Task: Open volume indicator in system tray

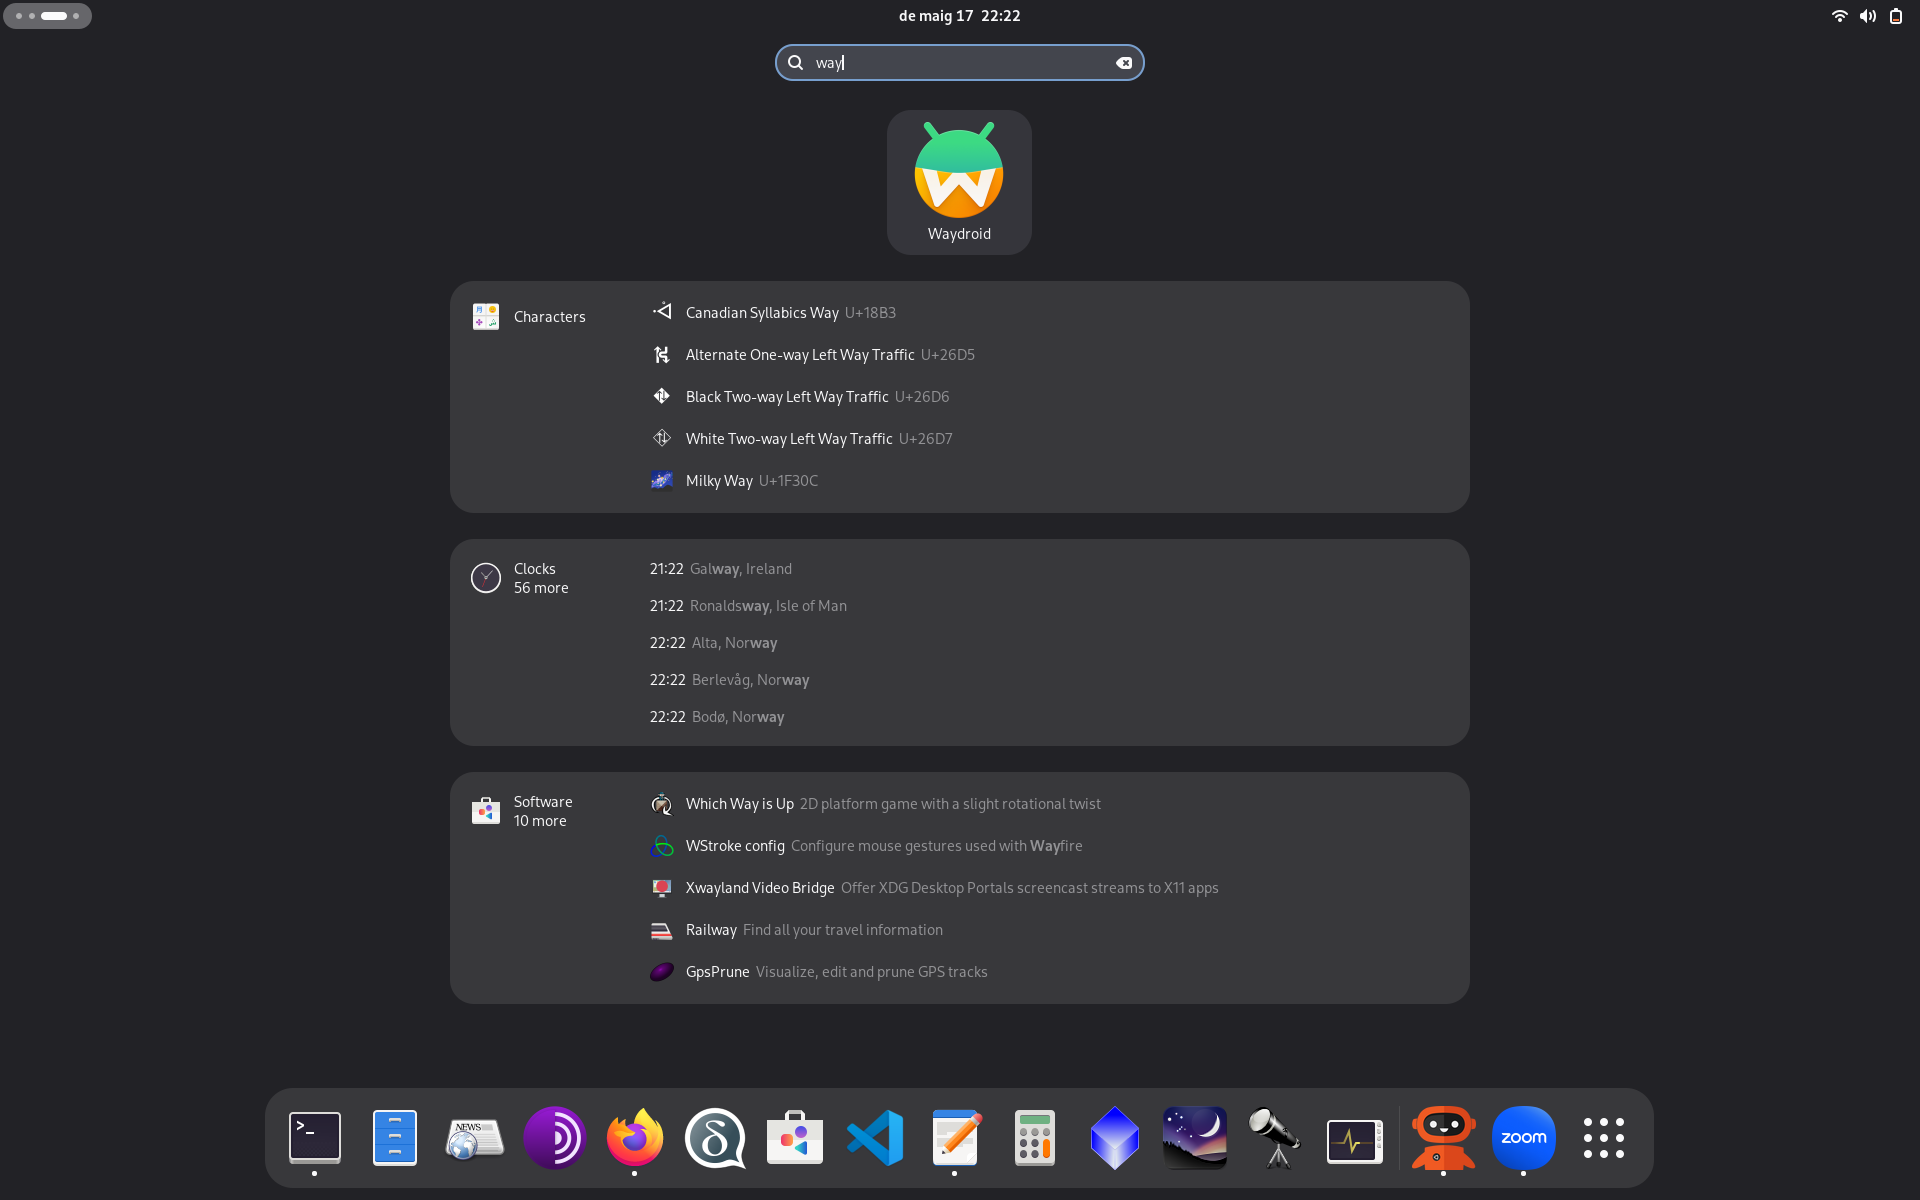Action: (x=1867, y=16)
